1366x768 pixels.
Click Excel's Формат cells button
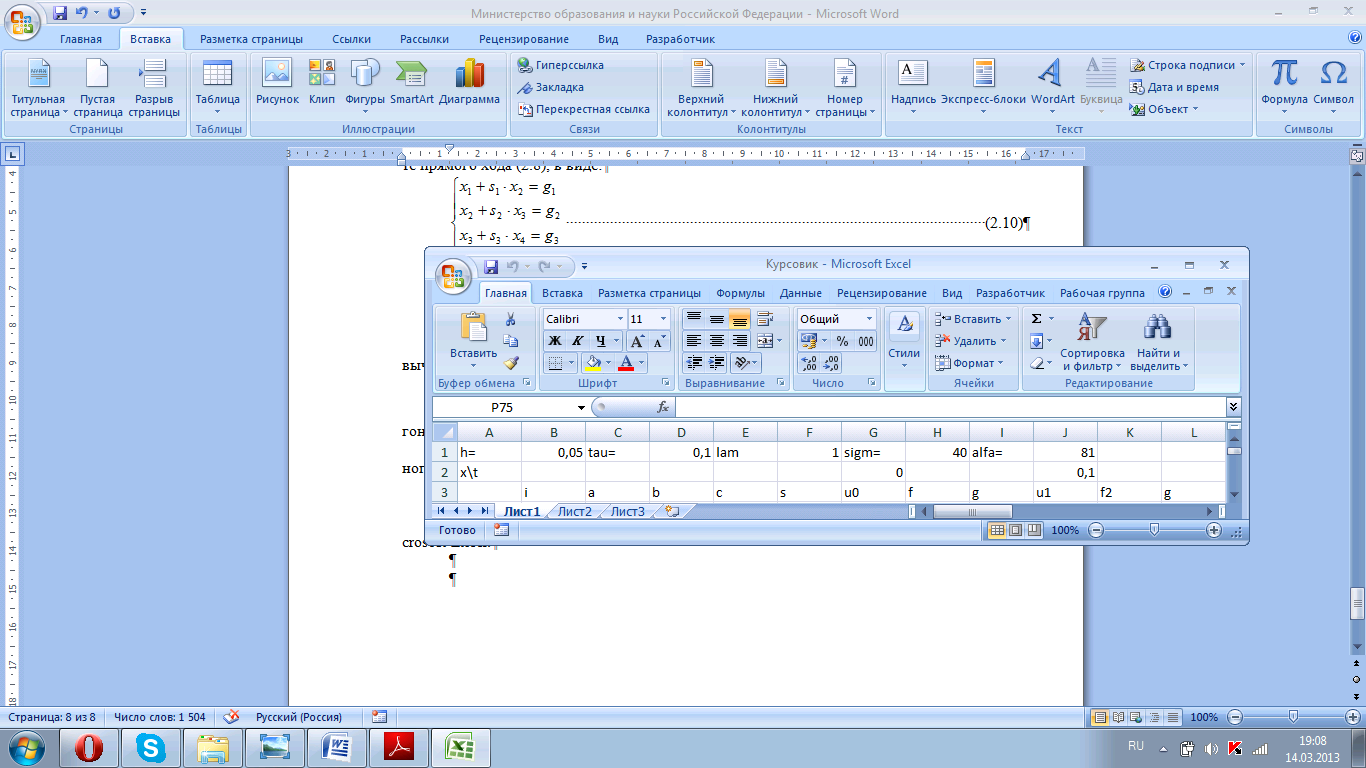coord(968,363)
